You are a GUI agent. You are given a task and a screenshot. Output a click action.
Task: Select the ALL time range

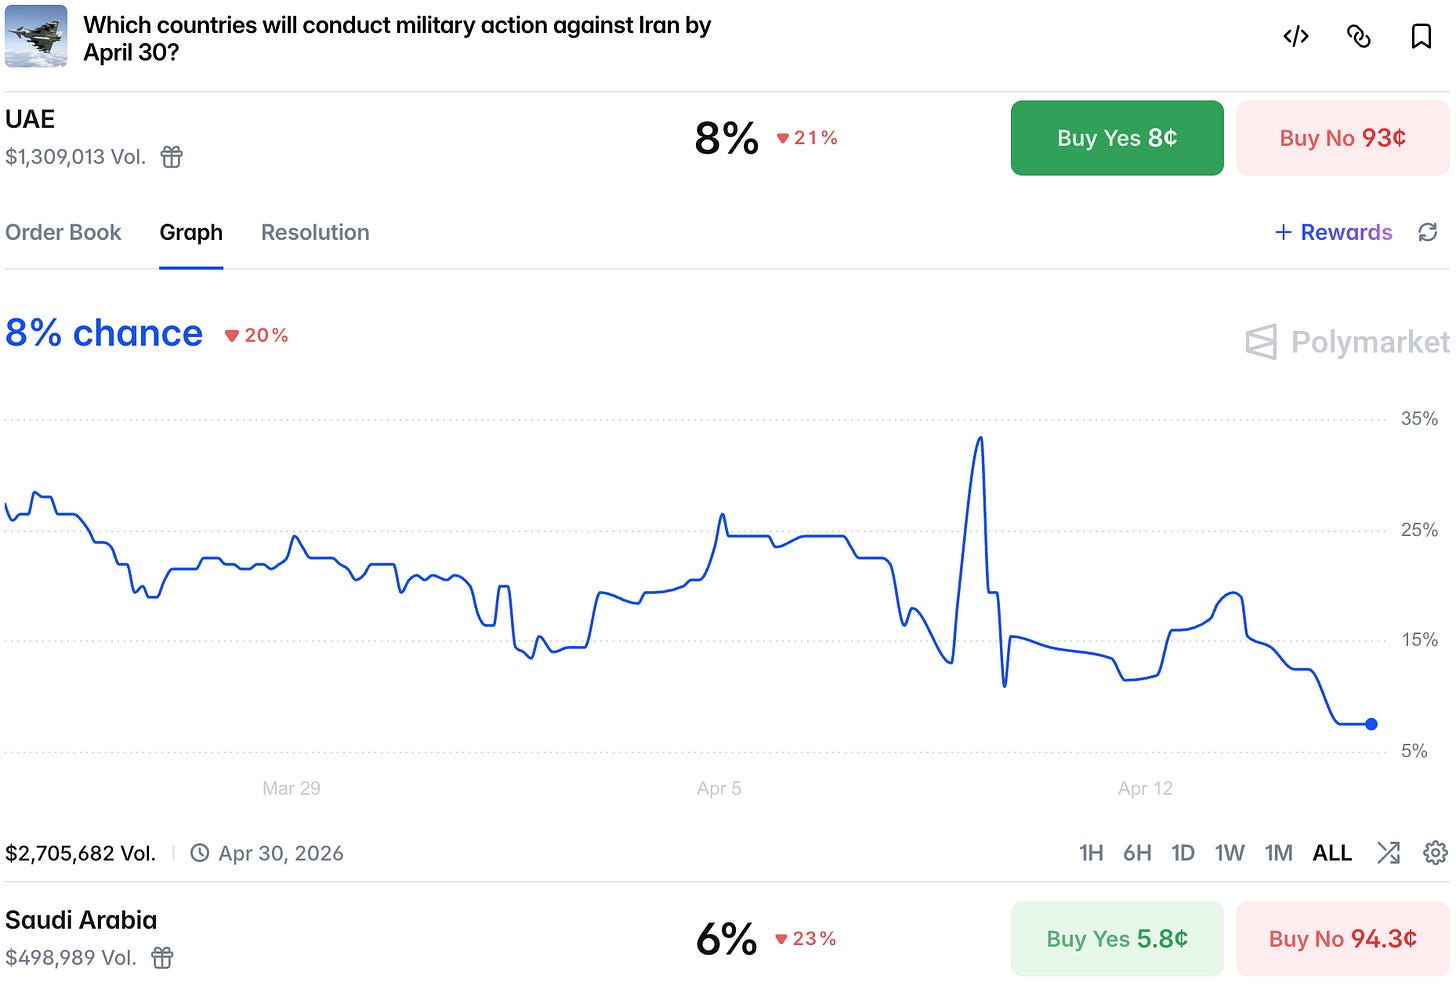click(x=1332, y=853)
